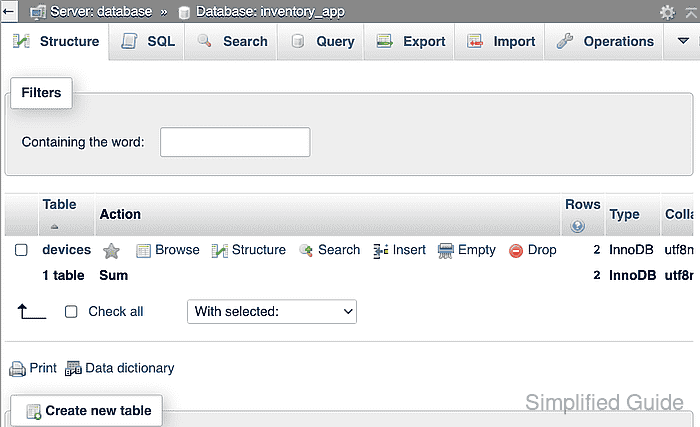Browse the devices table link
The height and width of the screenshot is (427, 700).
[x=168, y=250]
